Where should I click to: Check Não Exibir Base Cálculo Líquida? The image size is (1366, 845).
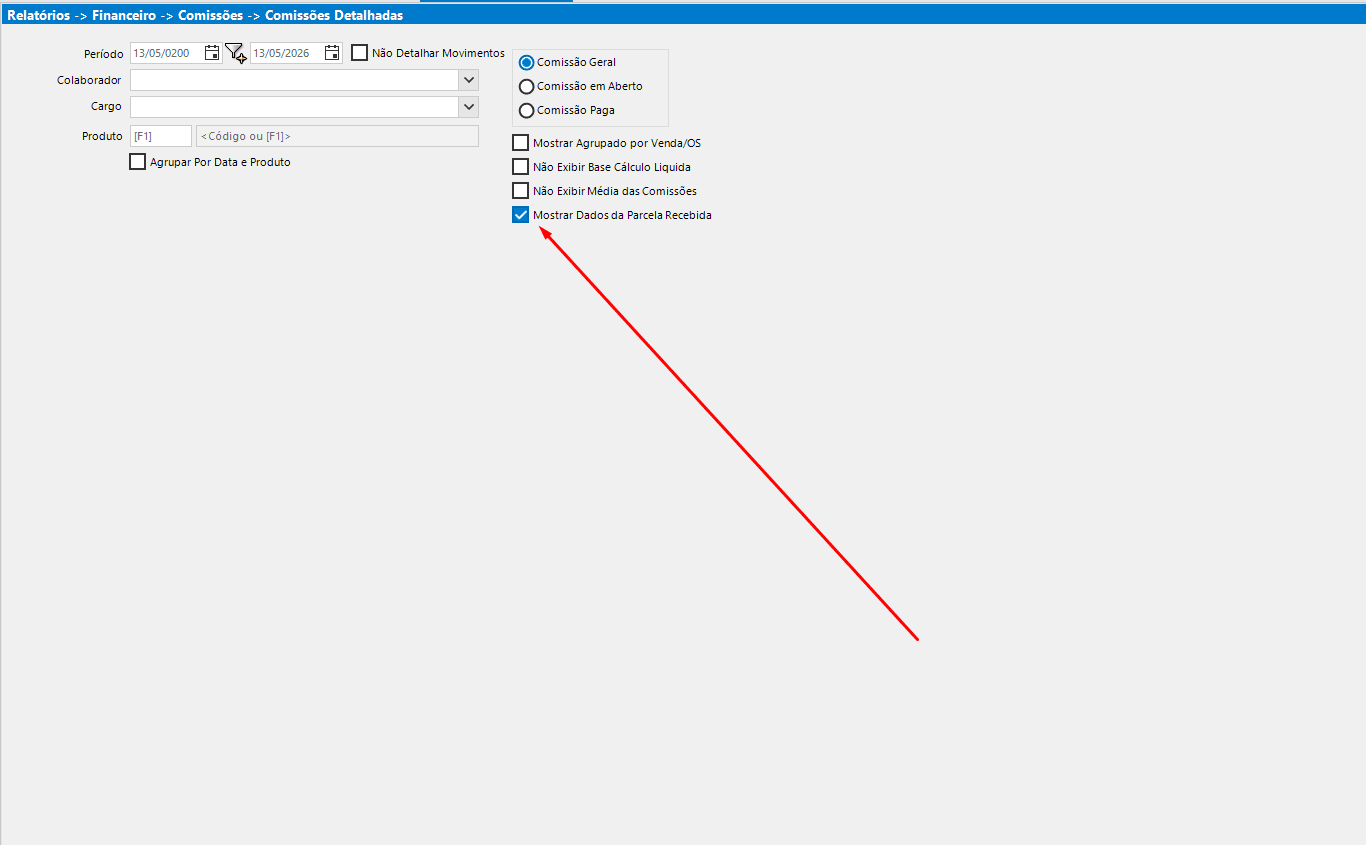(x=520, y=167)
